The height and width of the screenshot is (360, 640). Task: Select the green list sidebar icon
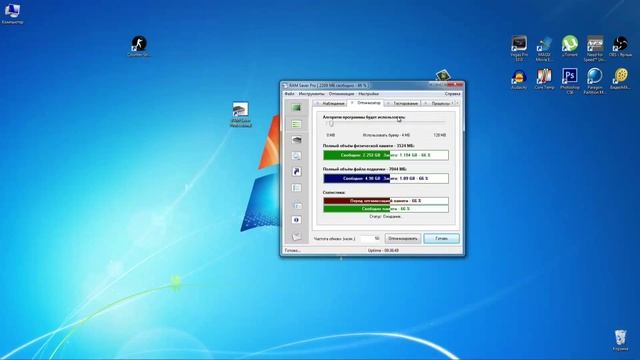pyautogui.click(x=296, y=124)
